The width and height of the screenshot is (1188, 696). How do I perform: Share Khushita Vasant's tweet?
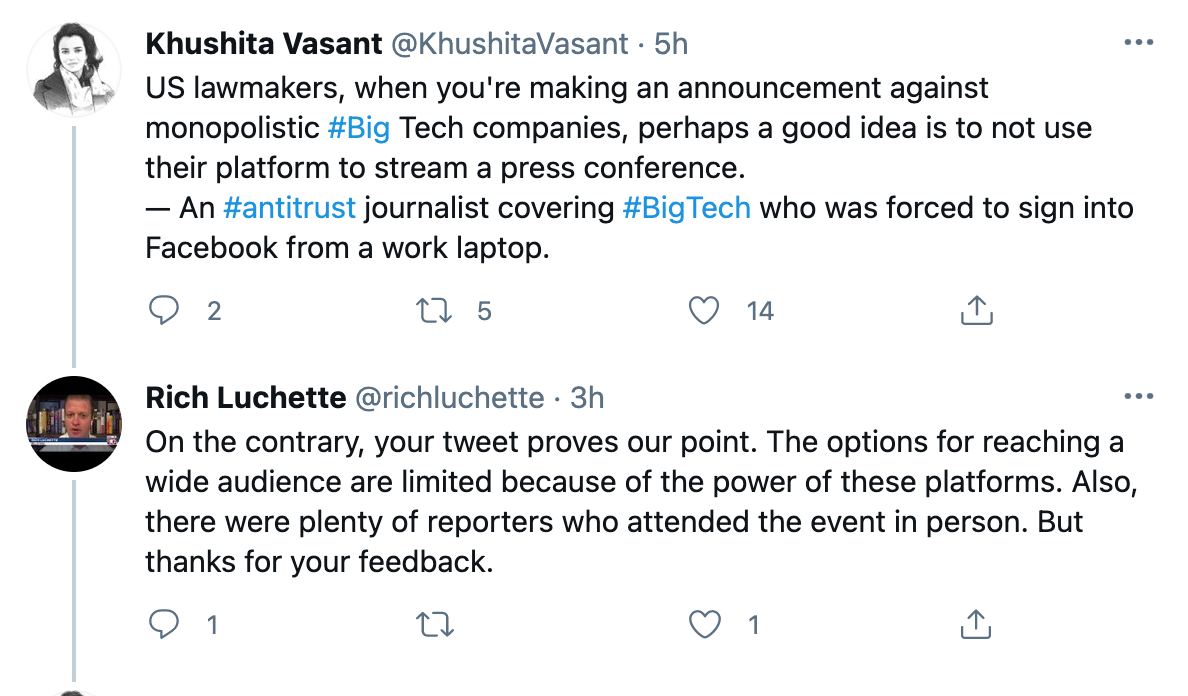(x=976, y=311)
